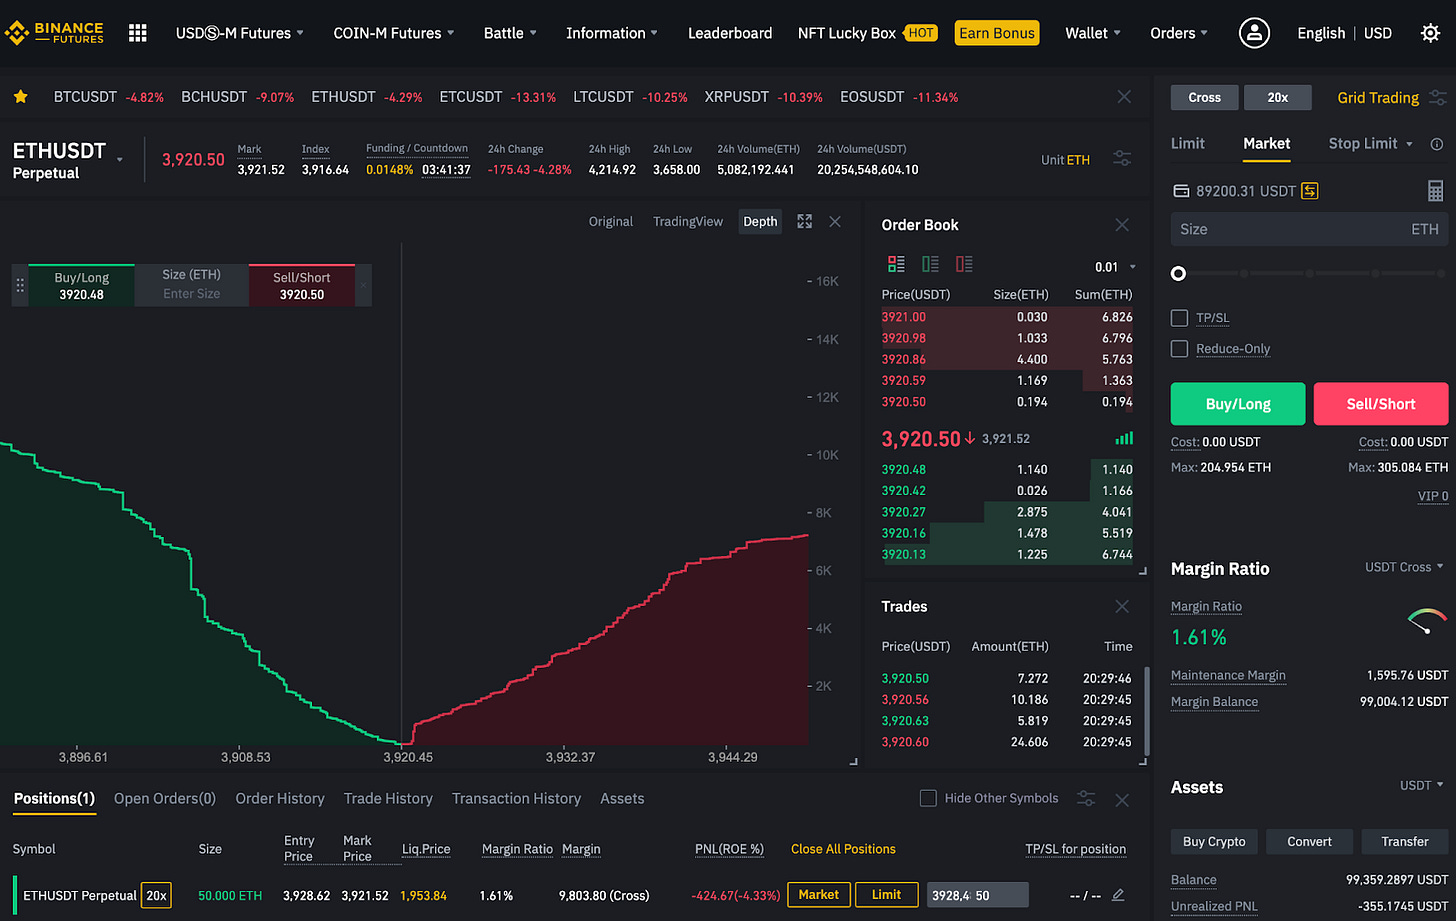Open the ETHUSDT symbol selector arrow
The height and width of the screenshot is (921, 1456).
coord(120,159)
